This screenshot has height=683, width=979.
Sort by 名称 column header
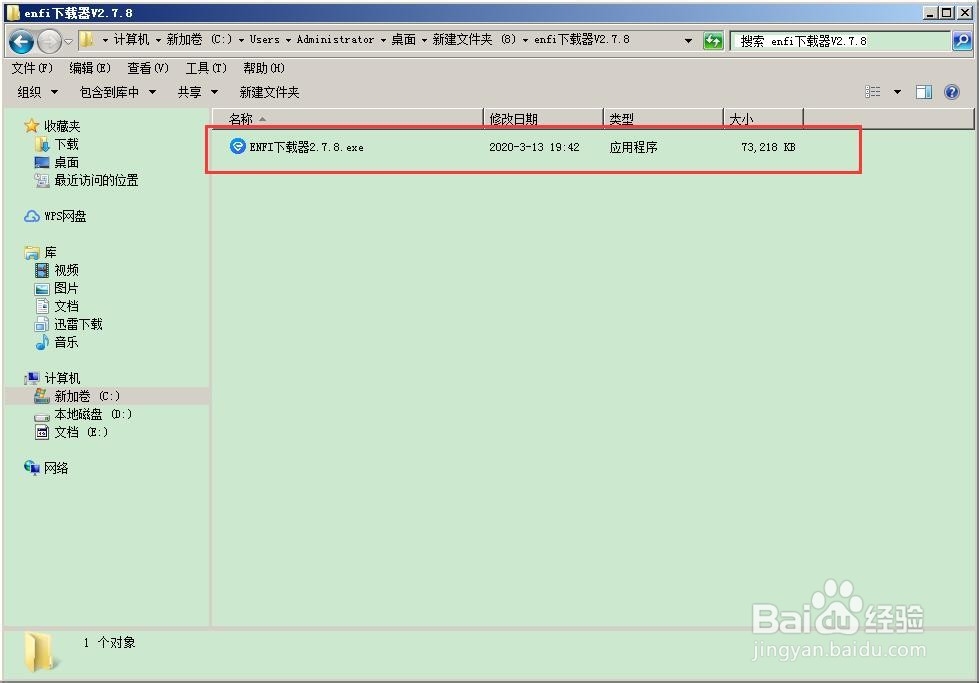coord(348,119)
